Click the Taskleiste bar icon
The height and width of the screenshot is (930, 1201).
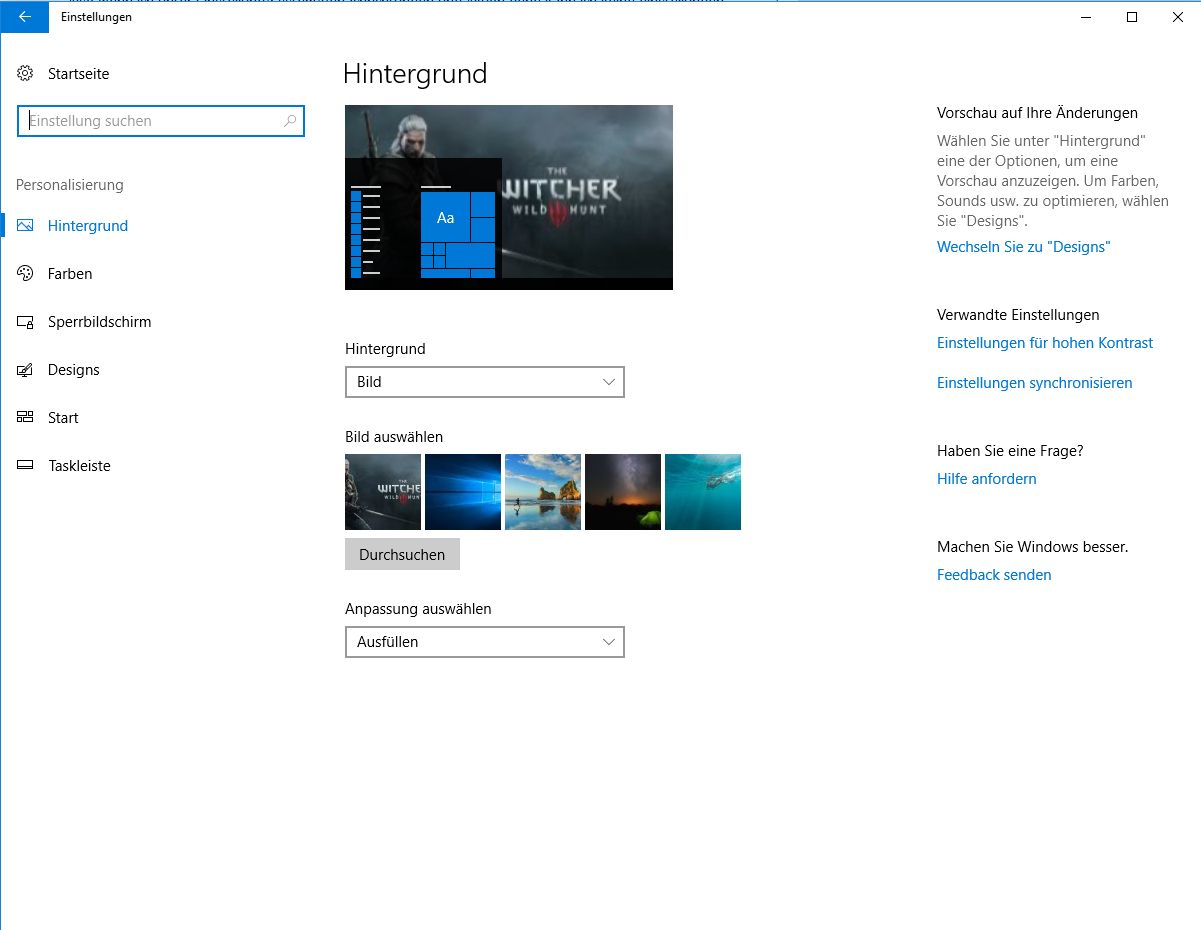25,466
